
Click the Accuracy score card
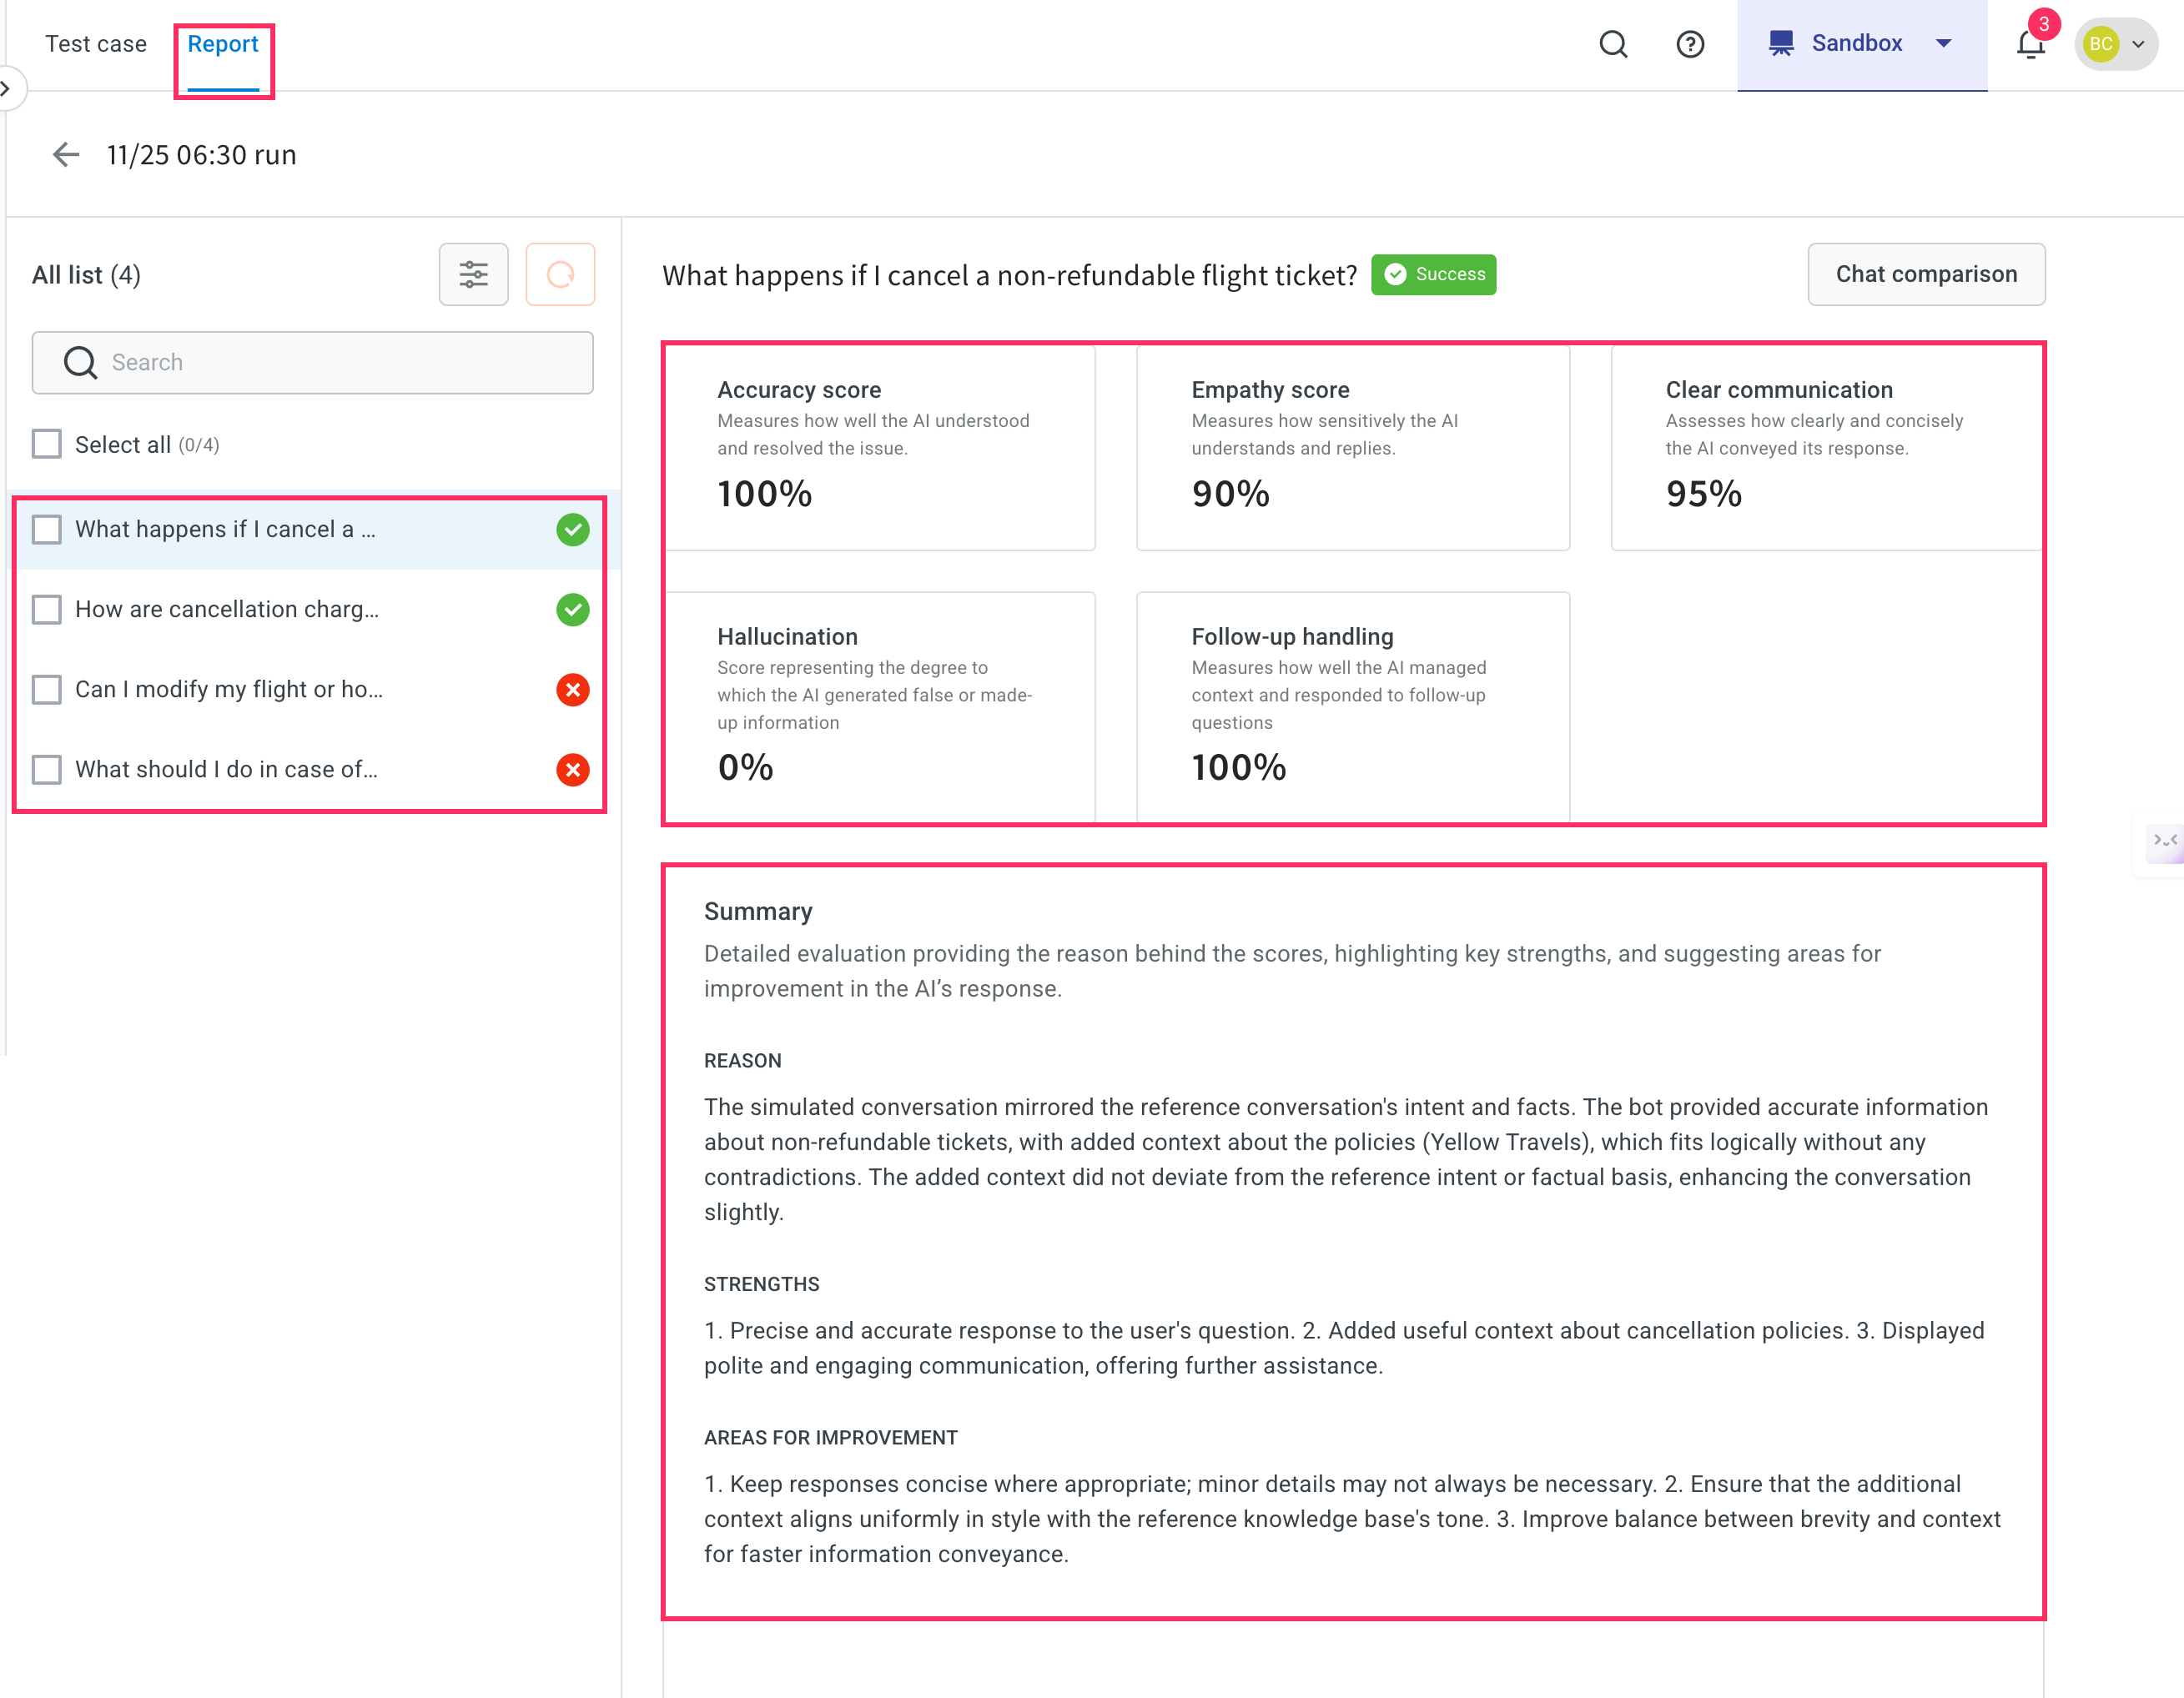[x=881, y=448]
